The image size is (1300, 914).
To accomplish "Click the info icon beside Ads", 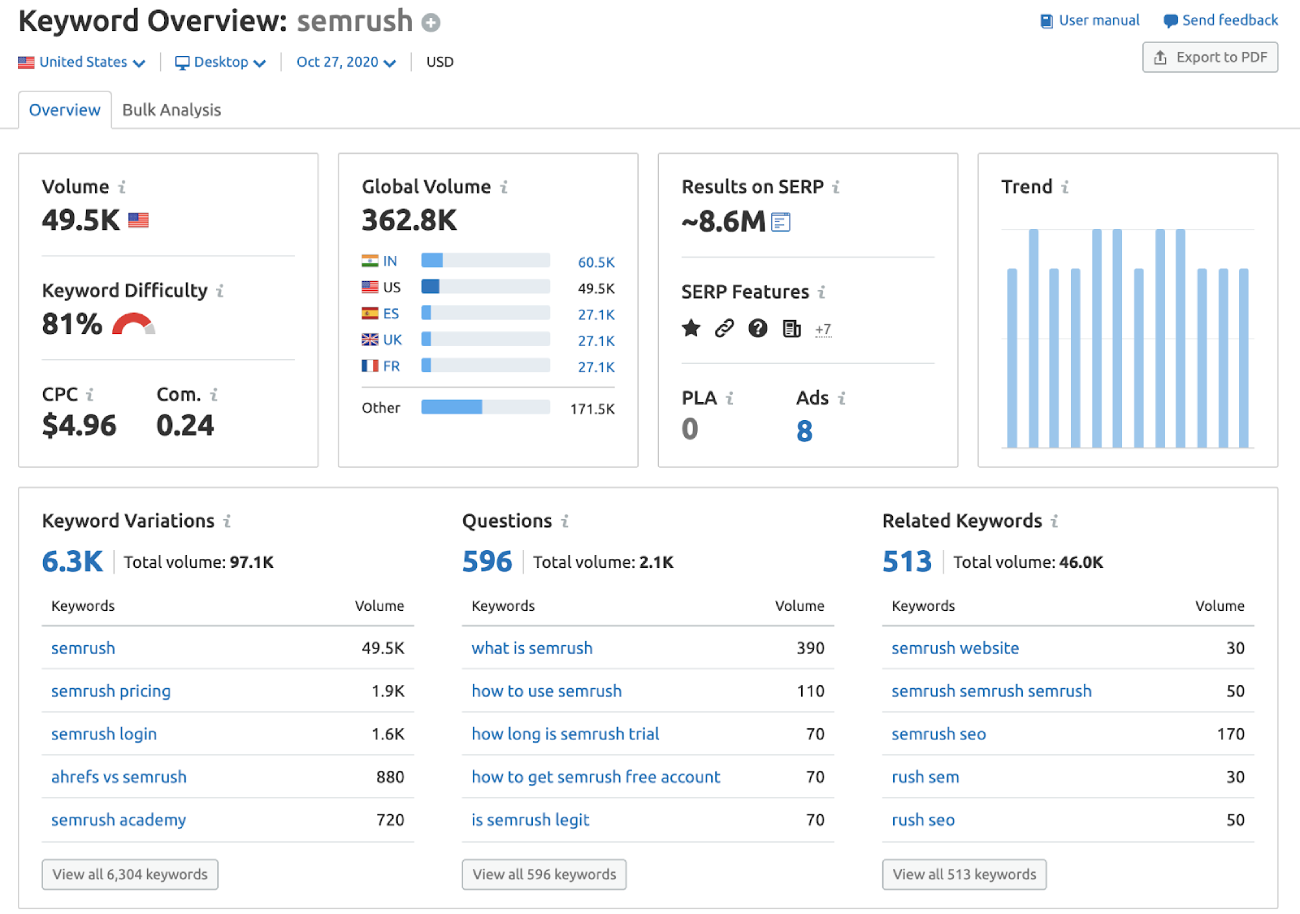I will coord(842,399).
